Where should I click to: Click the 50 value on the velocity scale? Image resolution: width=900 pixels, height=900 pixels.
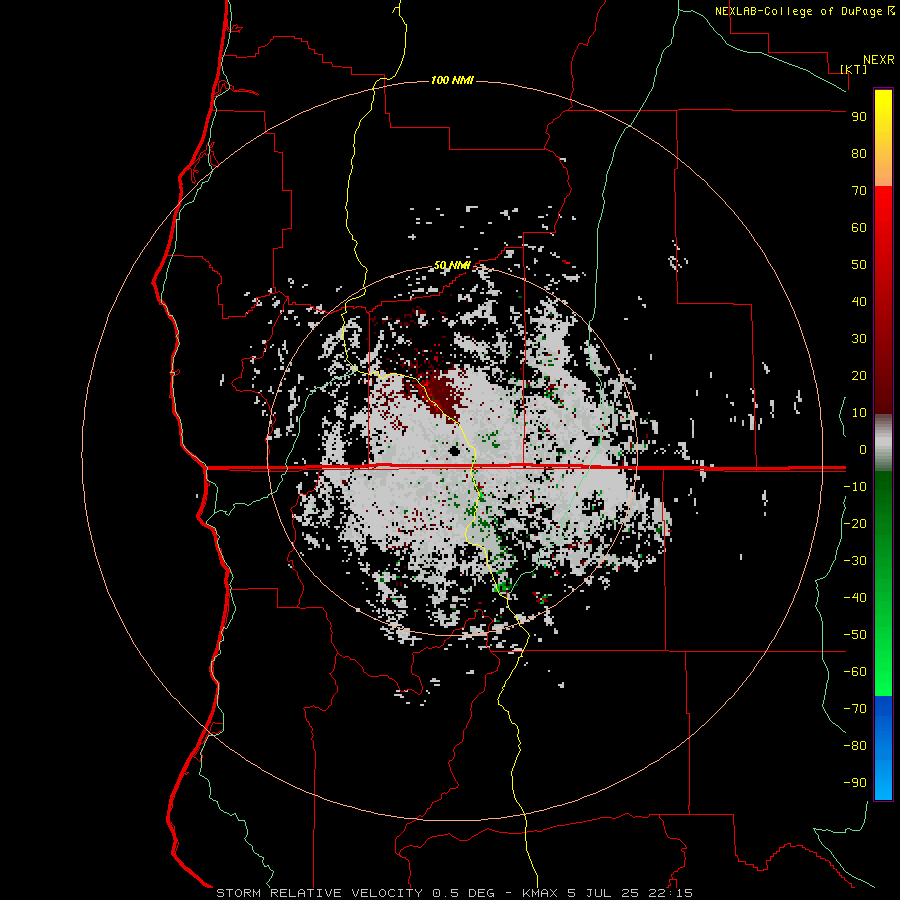(859, 265)
